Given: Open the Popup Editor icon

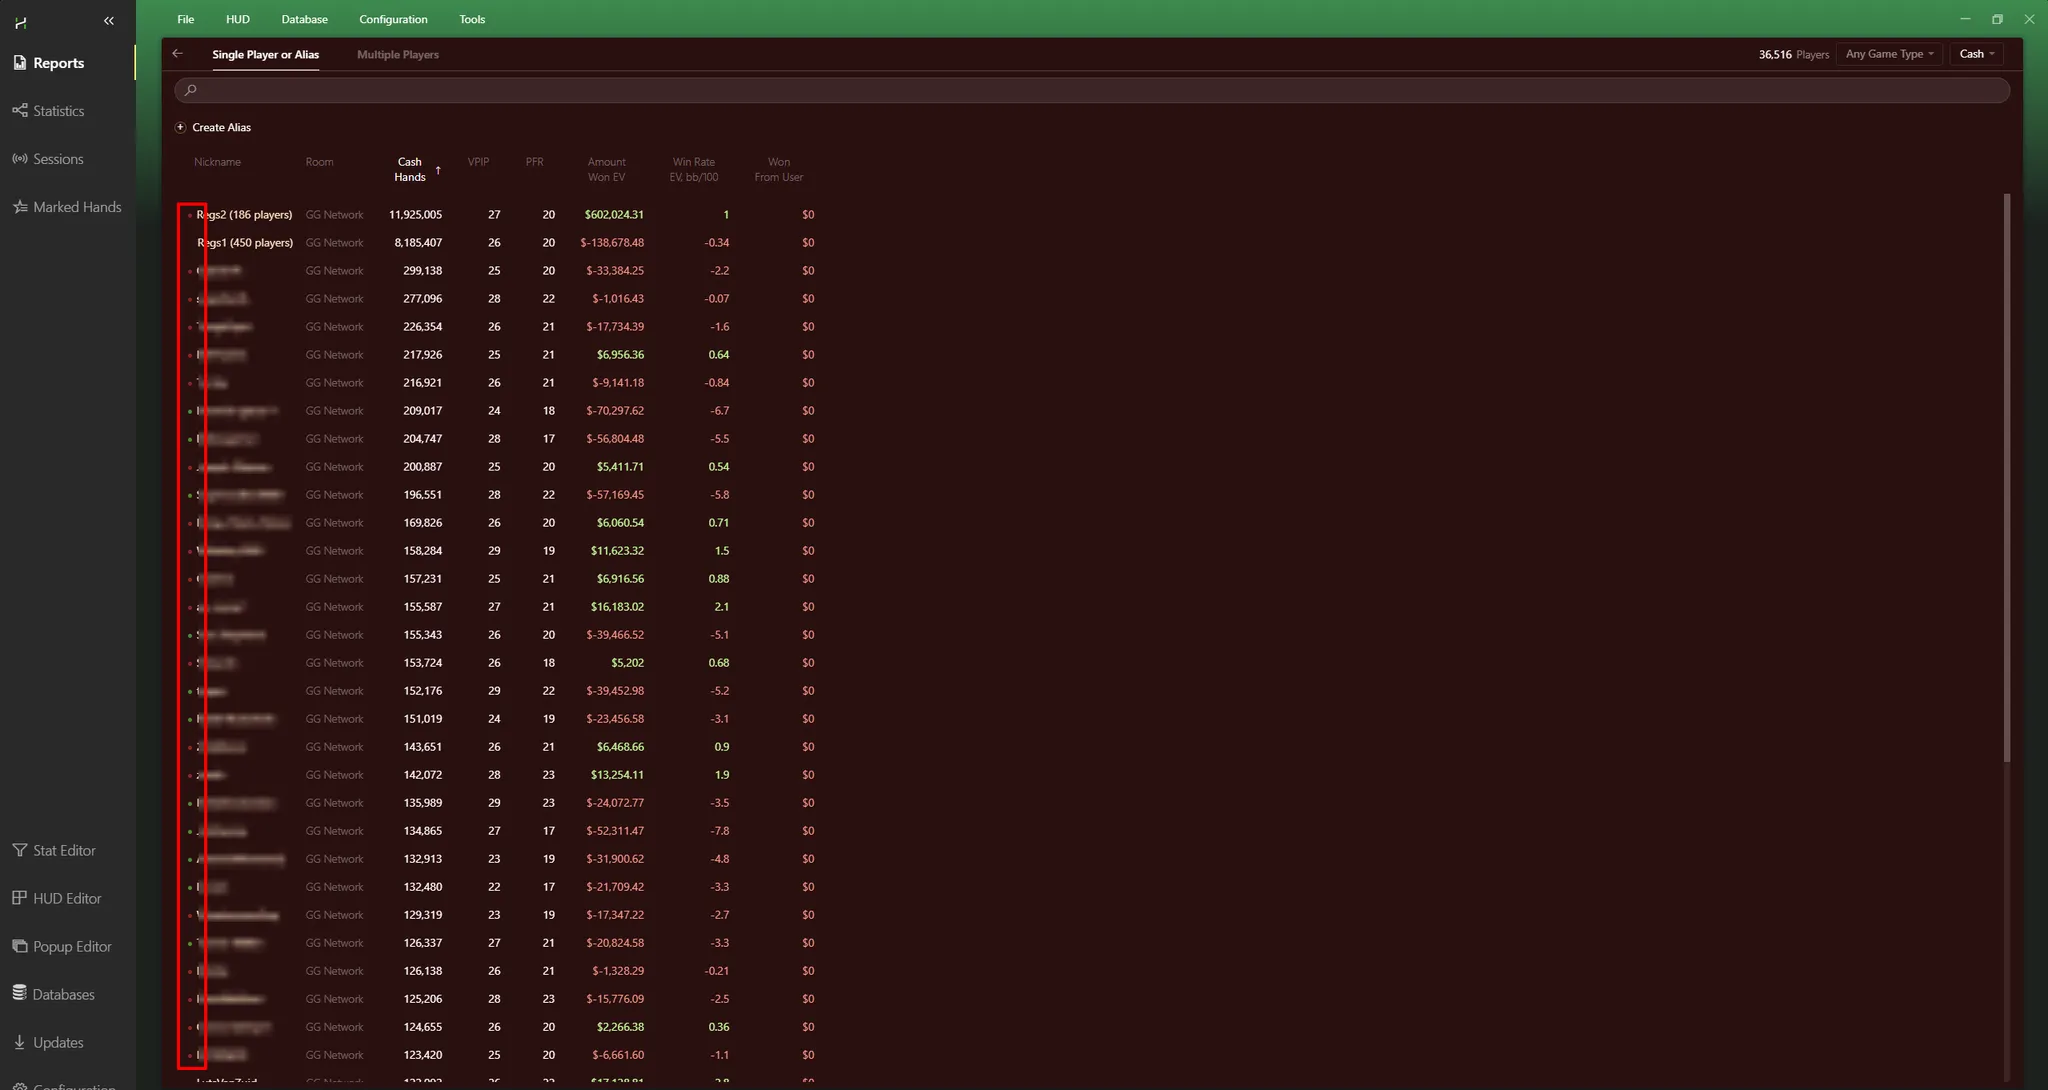Looking at the screenshot, I should pos(20,946).
